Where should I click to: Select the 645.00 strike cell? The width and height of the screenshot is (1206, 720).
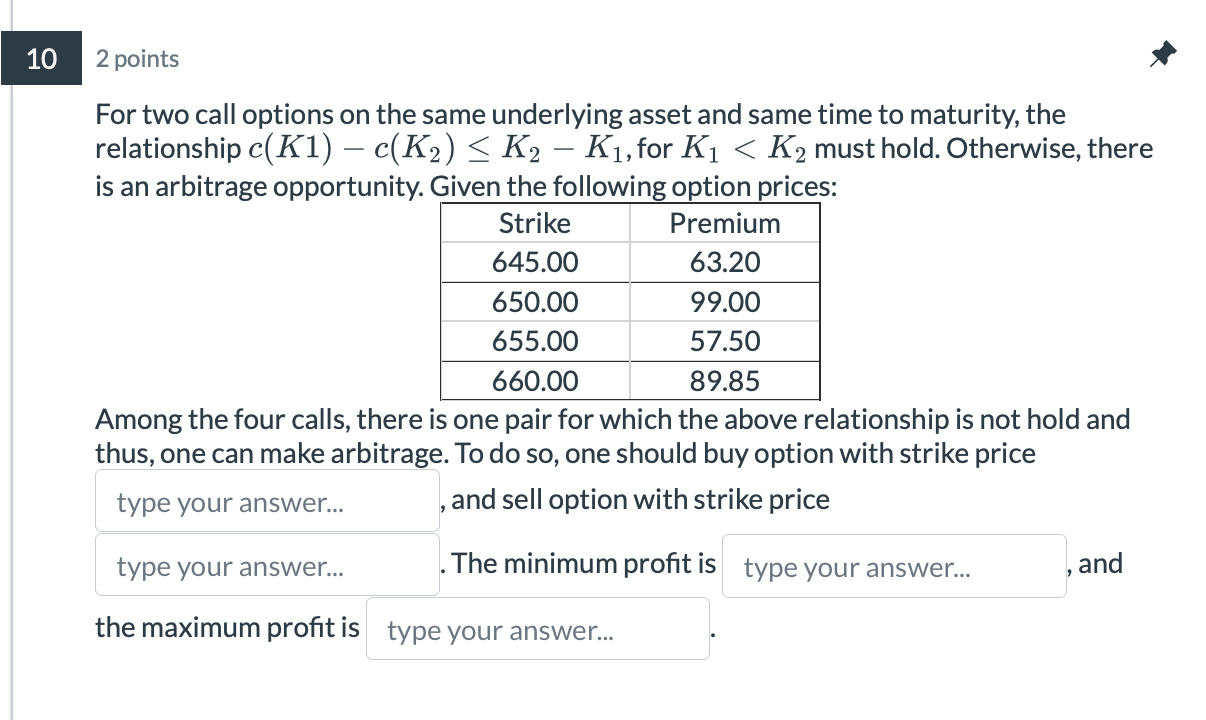coord(535,262)
